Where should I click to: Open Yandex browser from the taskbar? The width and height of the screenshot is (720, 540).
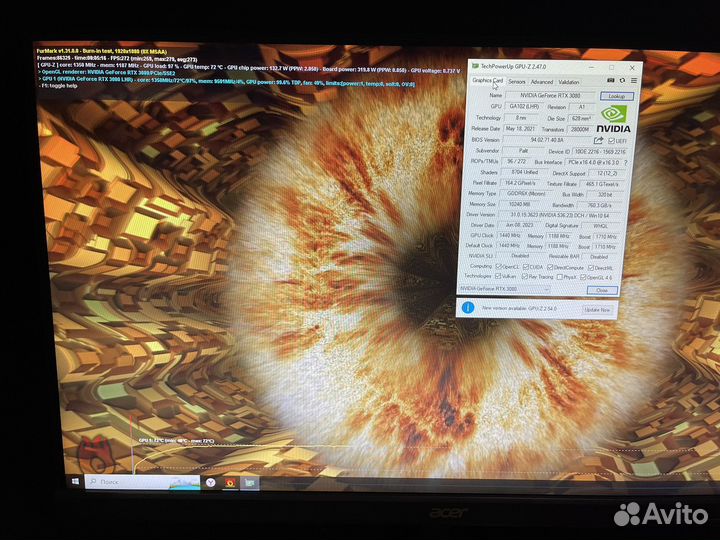211,482
